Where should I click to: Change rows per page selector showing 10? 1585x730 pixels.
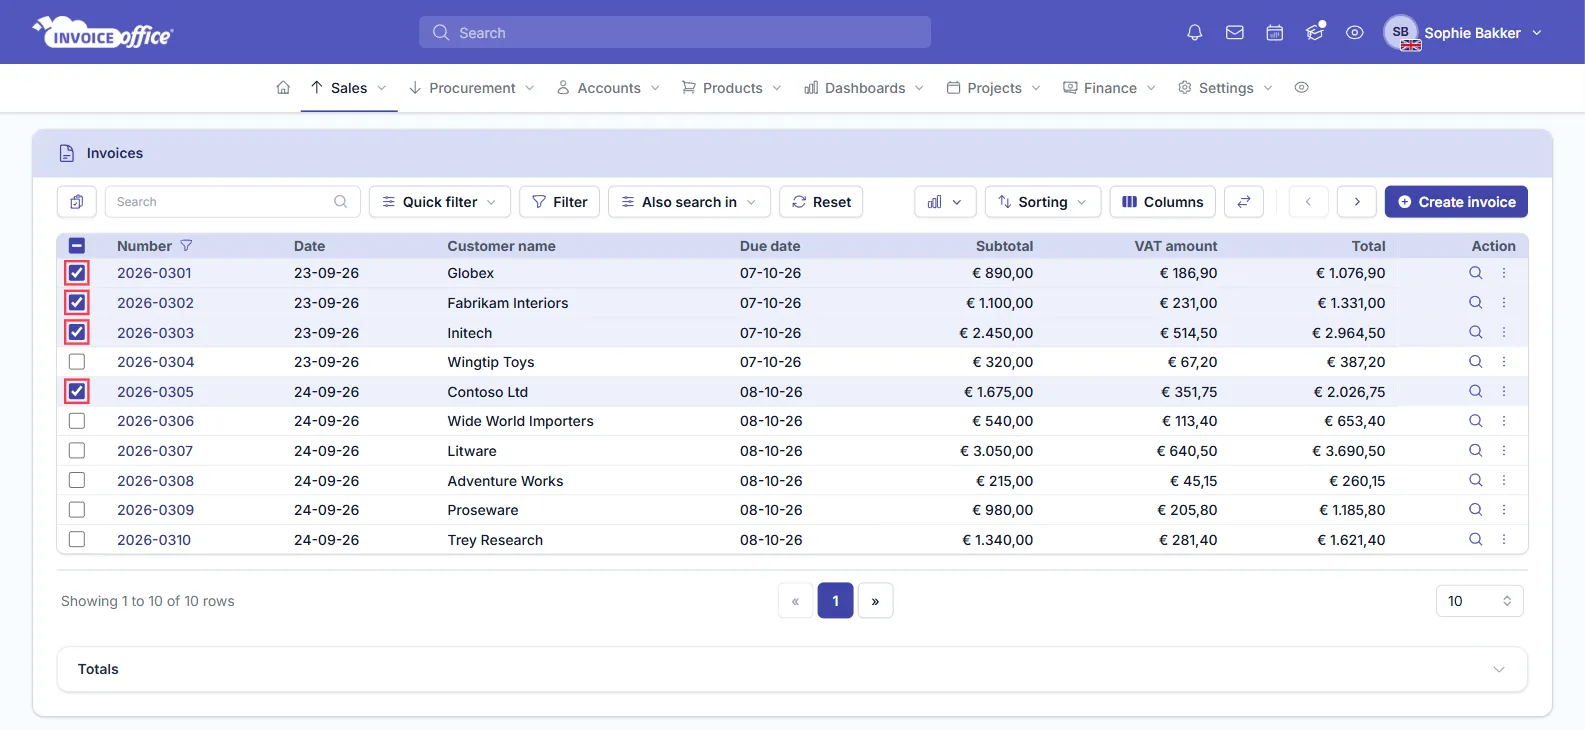pos(1479,601)
